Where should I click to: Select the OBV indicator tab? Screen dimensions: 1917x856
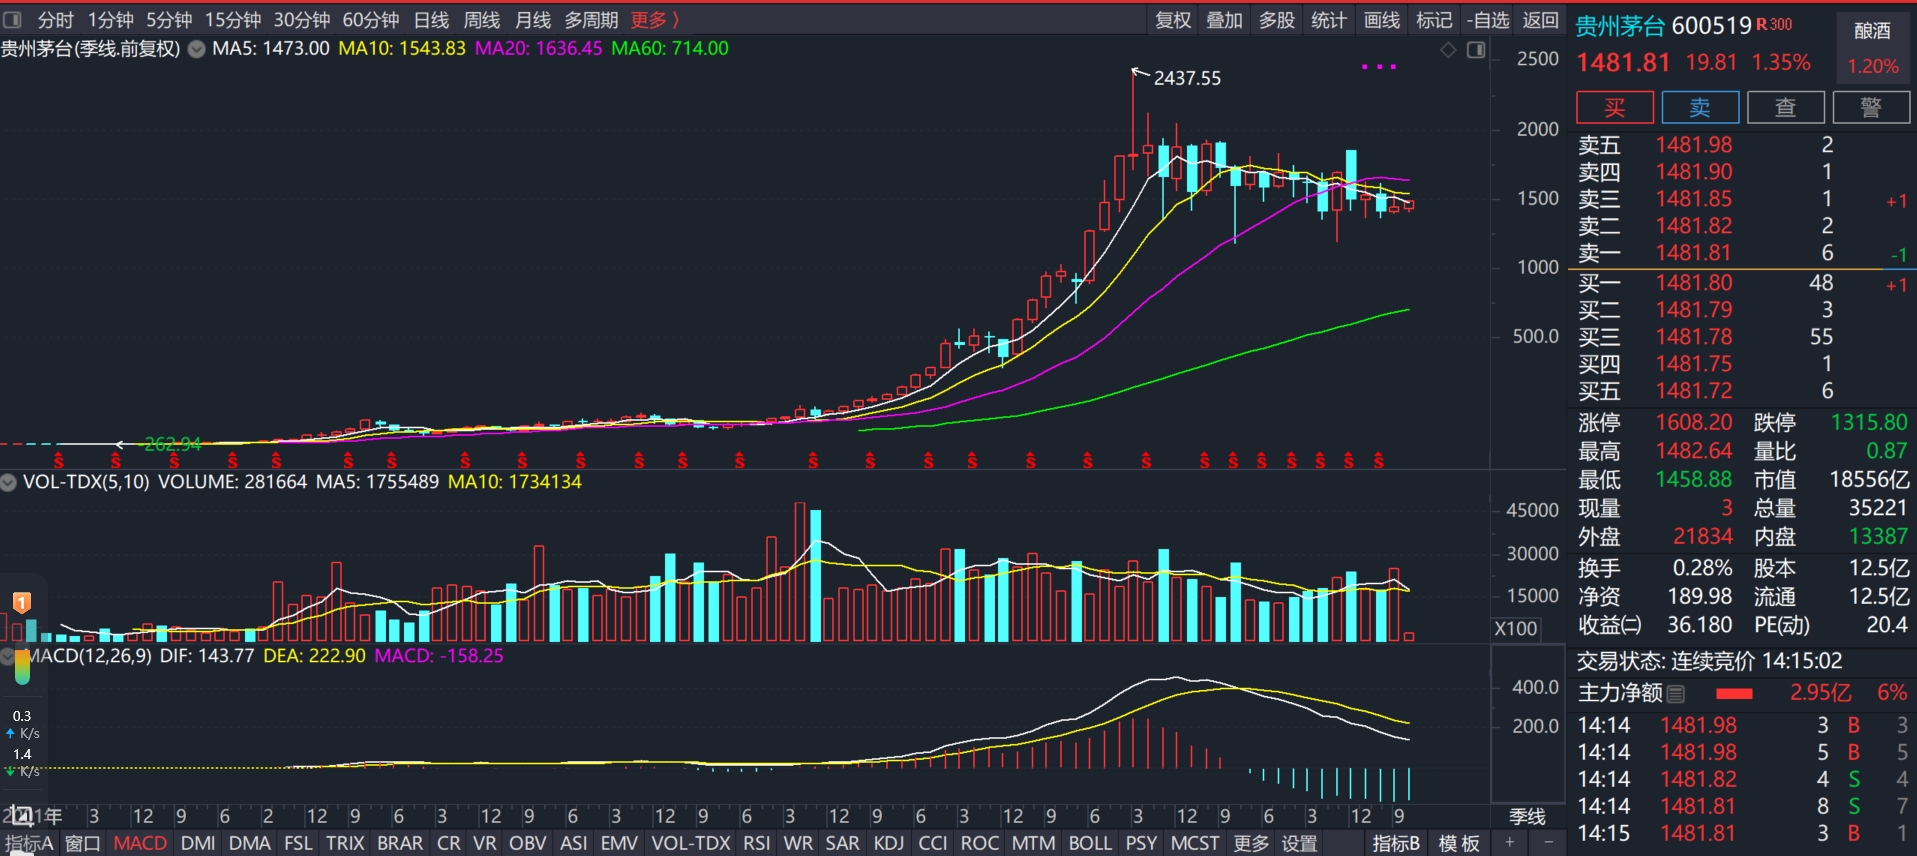(527, 843)
